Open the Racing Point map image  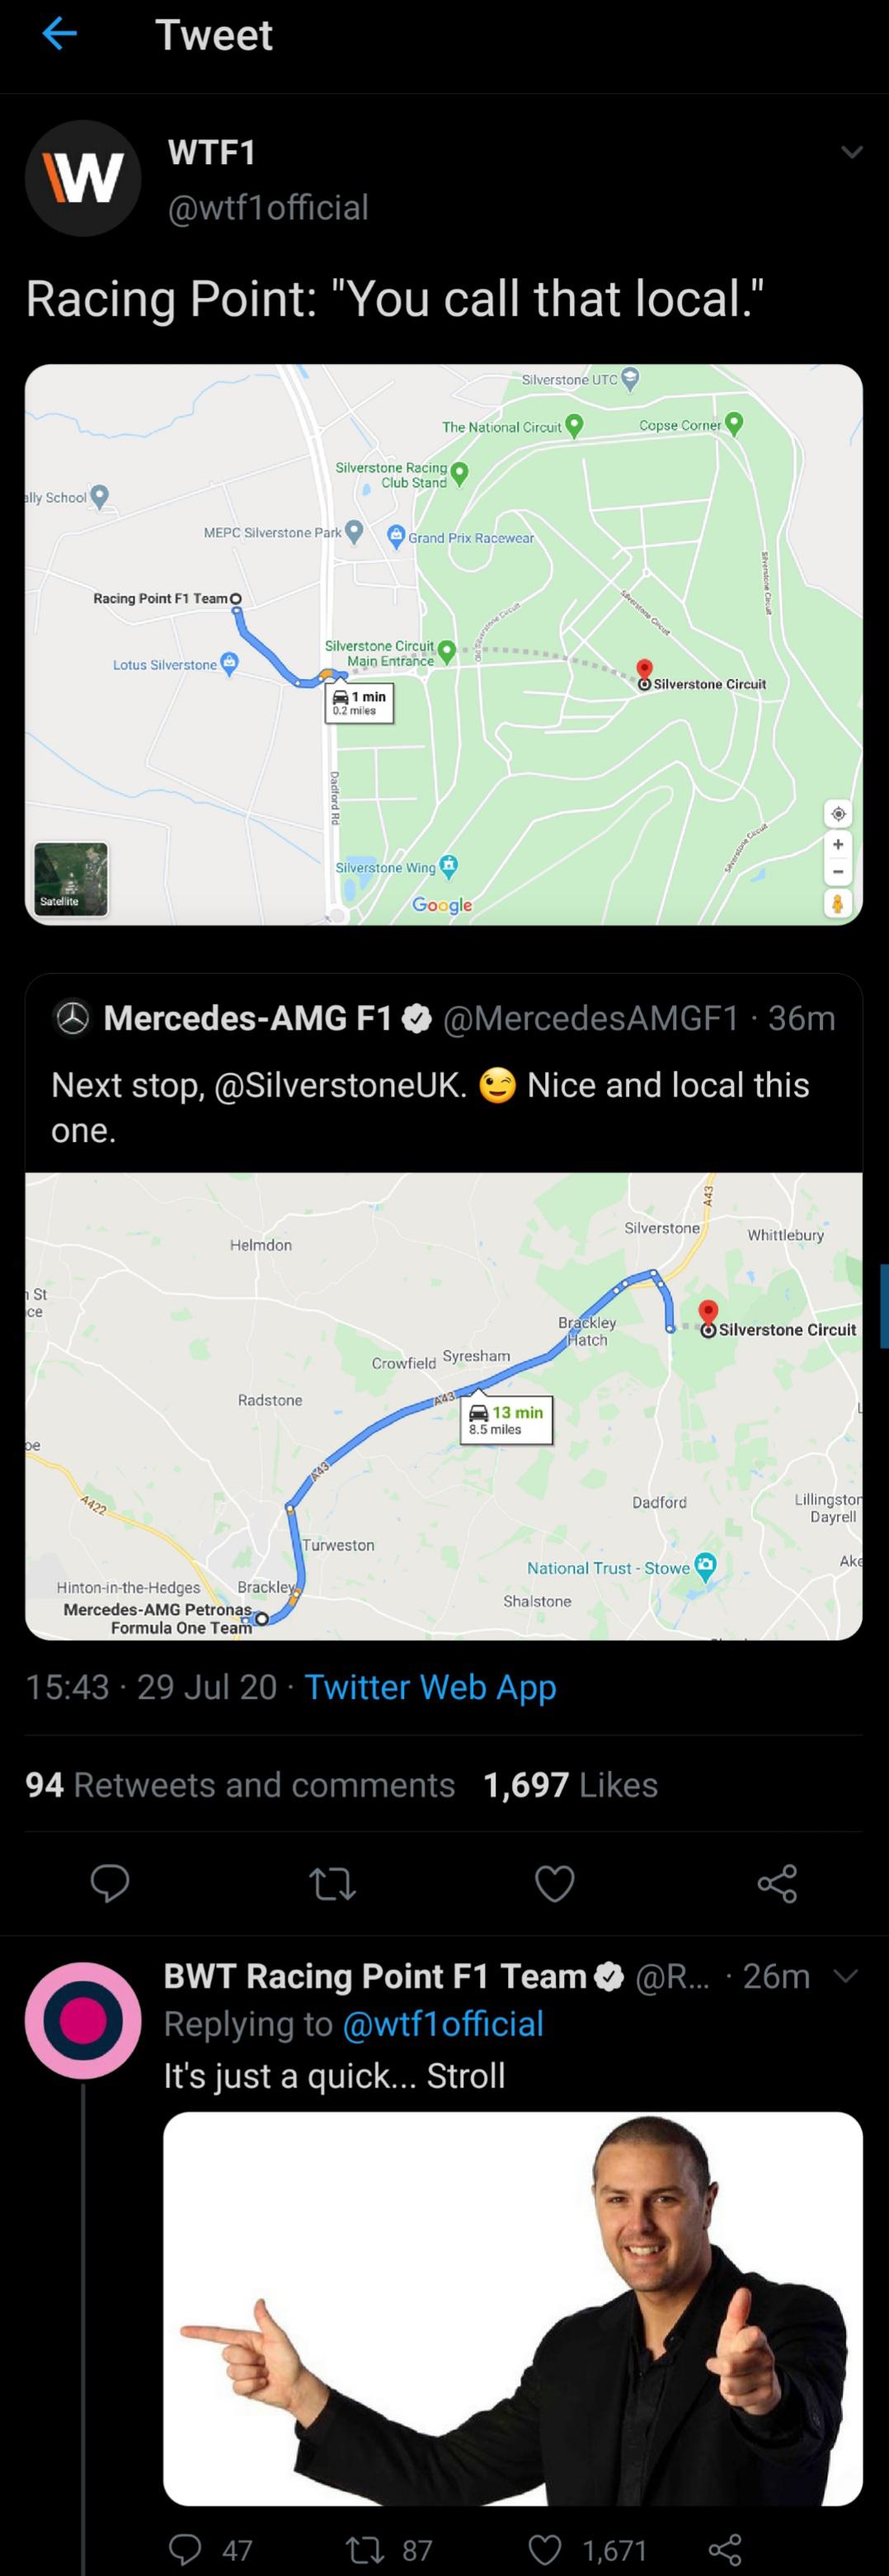click(x=443, y=644)
